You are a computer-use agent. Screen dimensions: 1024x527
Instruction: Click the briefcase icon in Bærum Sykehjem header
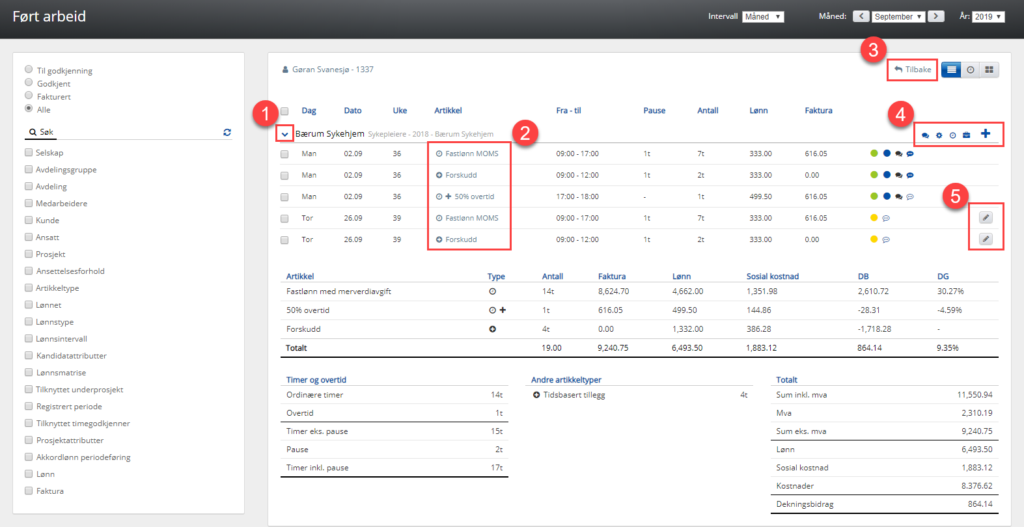(x=966, y=135)
